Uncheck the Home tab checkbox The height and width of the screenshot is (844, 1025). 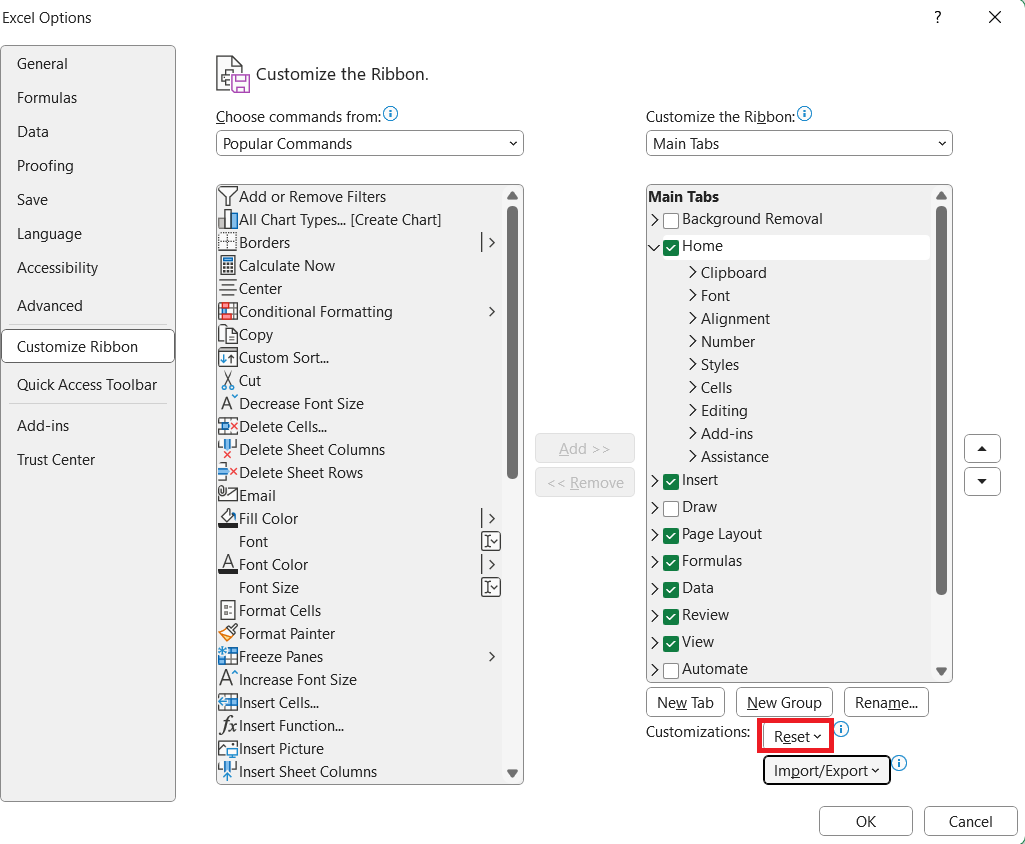[x=671, y=248]
